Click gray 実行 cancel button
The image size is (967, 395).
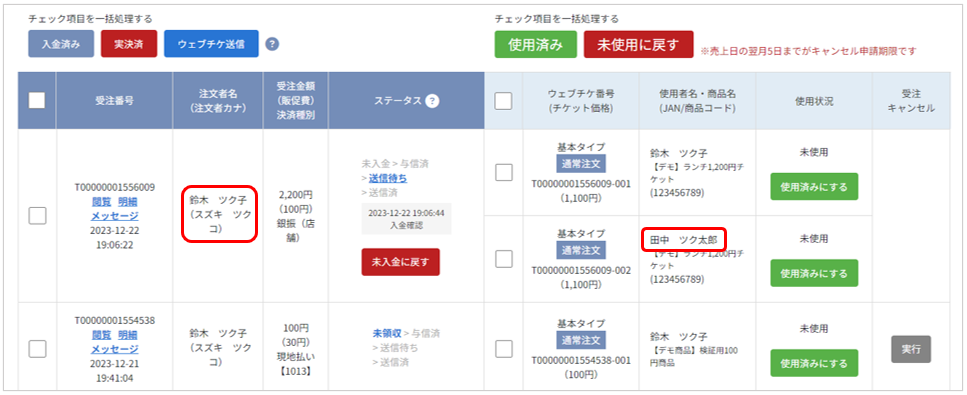(911, 349)
